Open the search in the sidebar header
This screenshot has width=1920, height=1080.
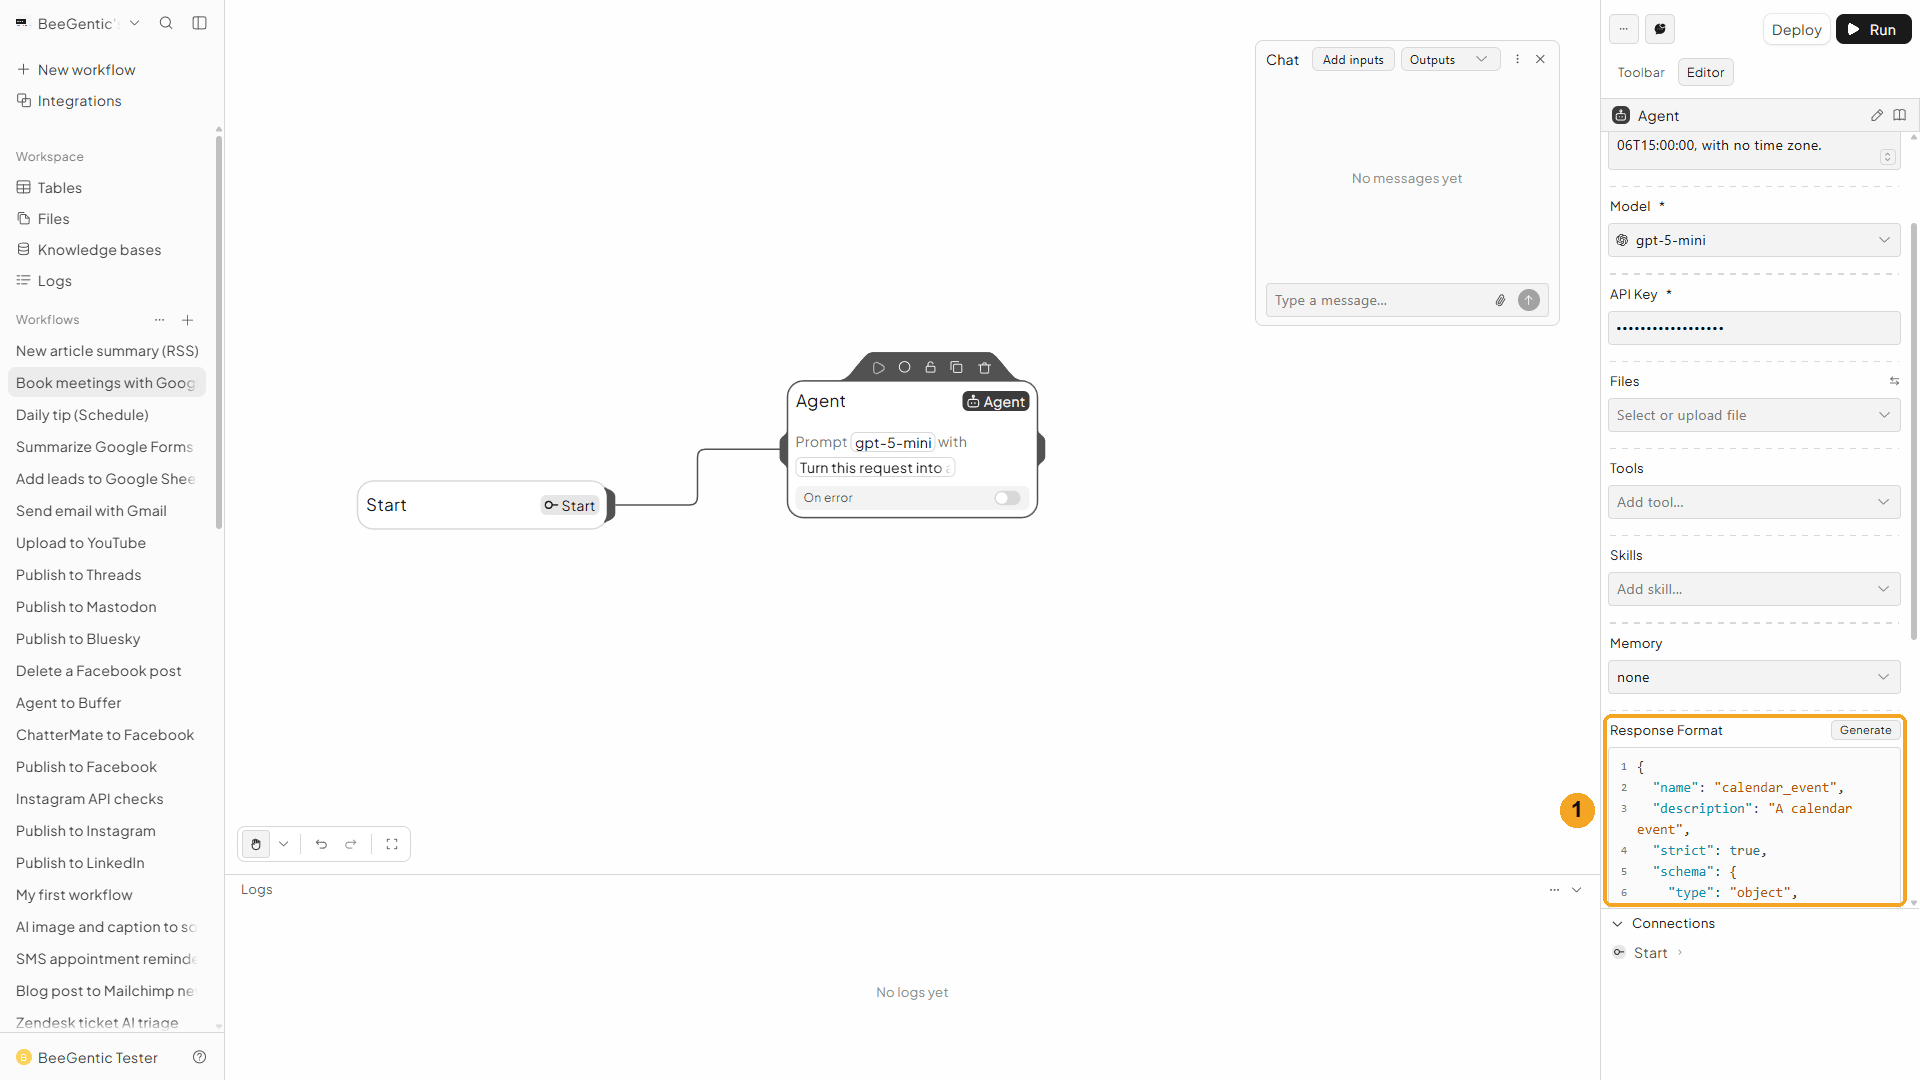(x=166, y=23)
